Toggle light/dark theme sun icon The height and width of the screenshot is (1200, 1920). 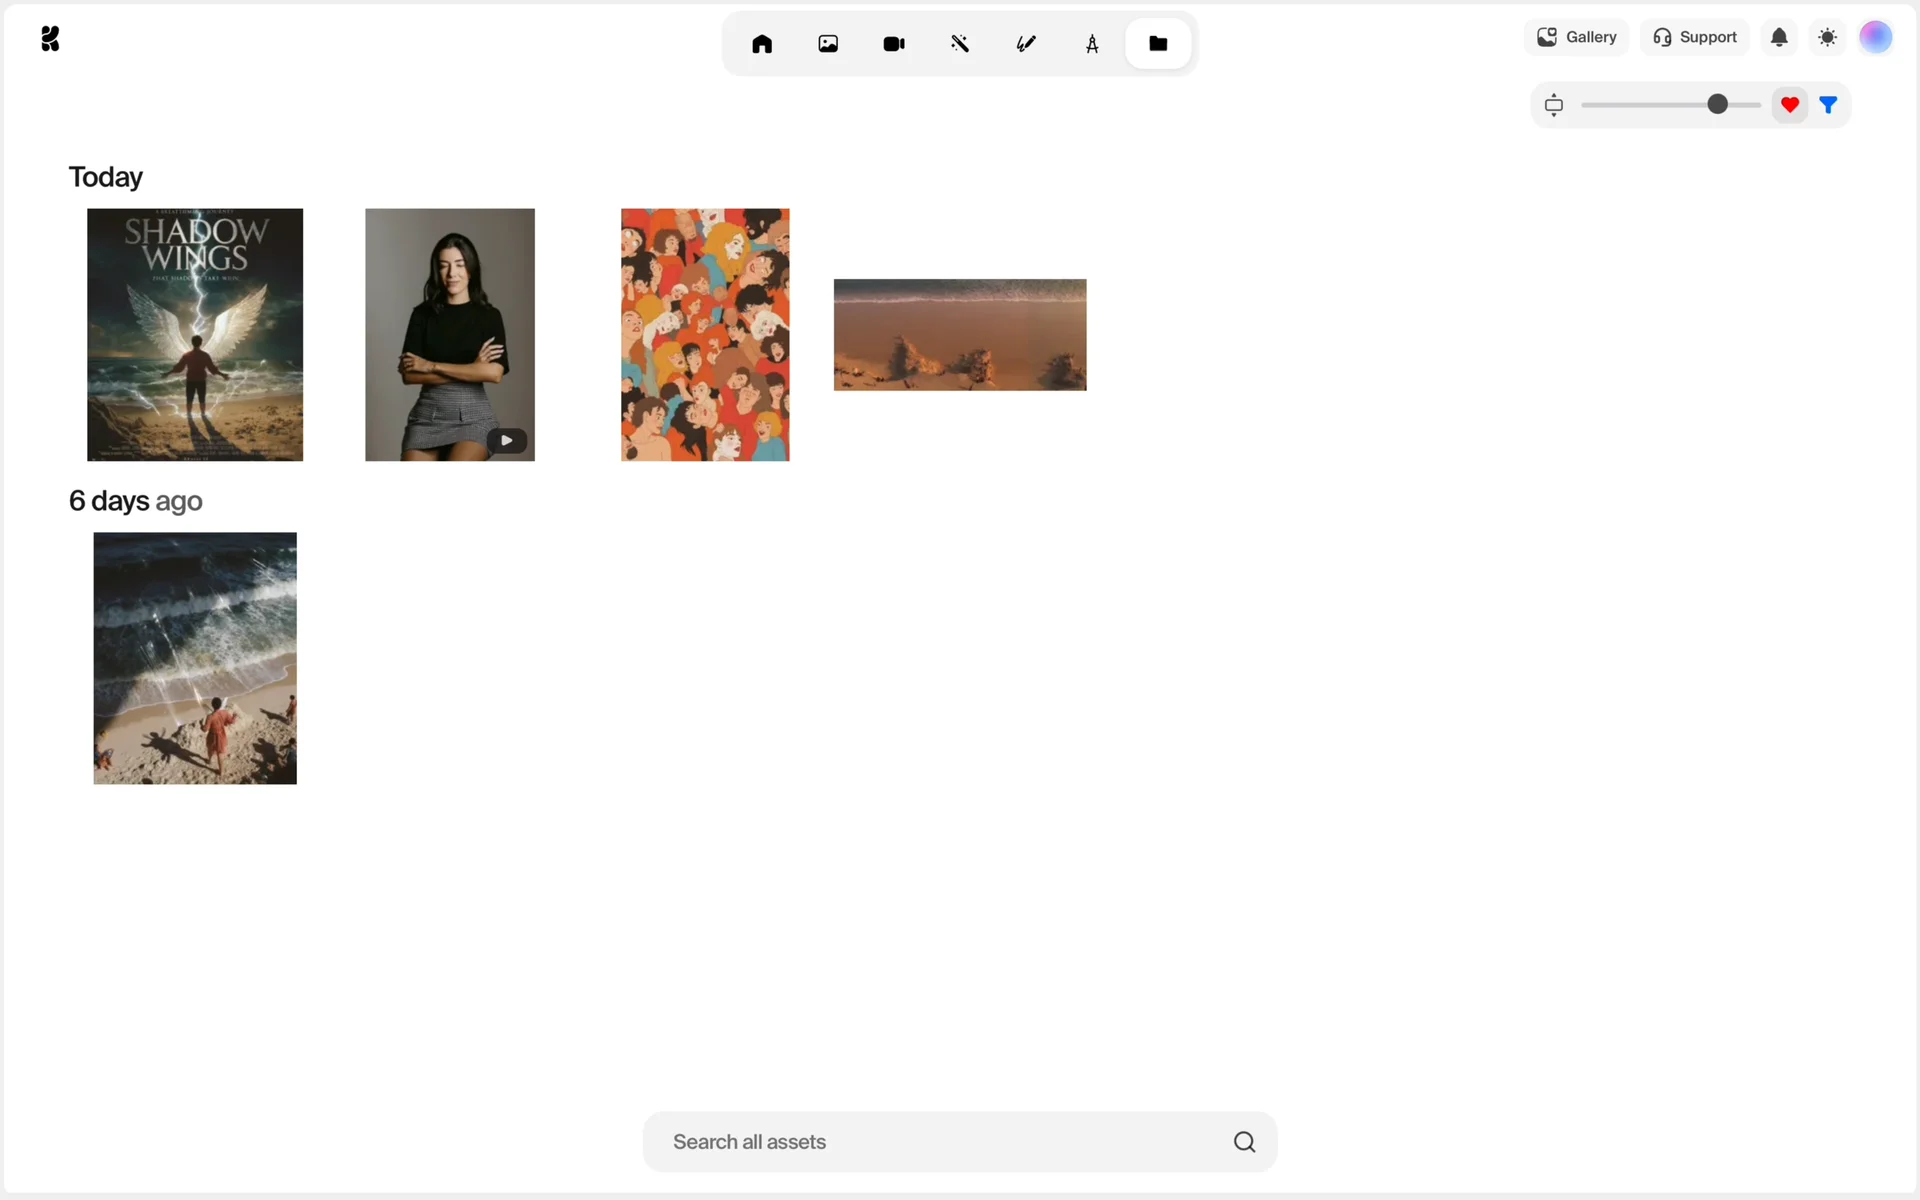1827,38
